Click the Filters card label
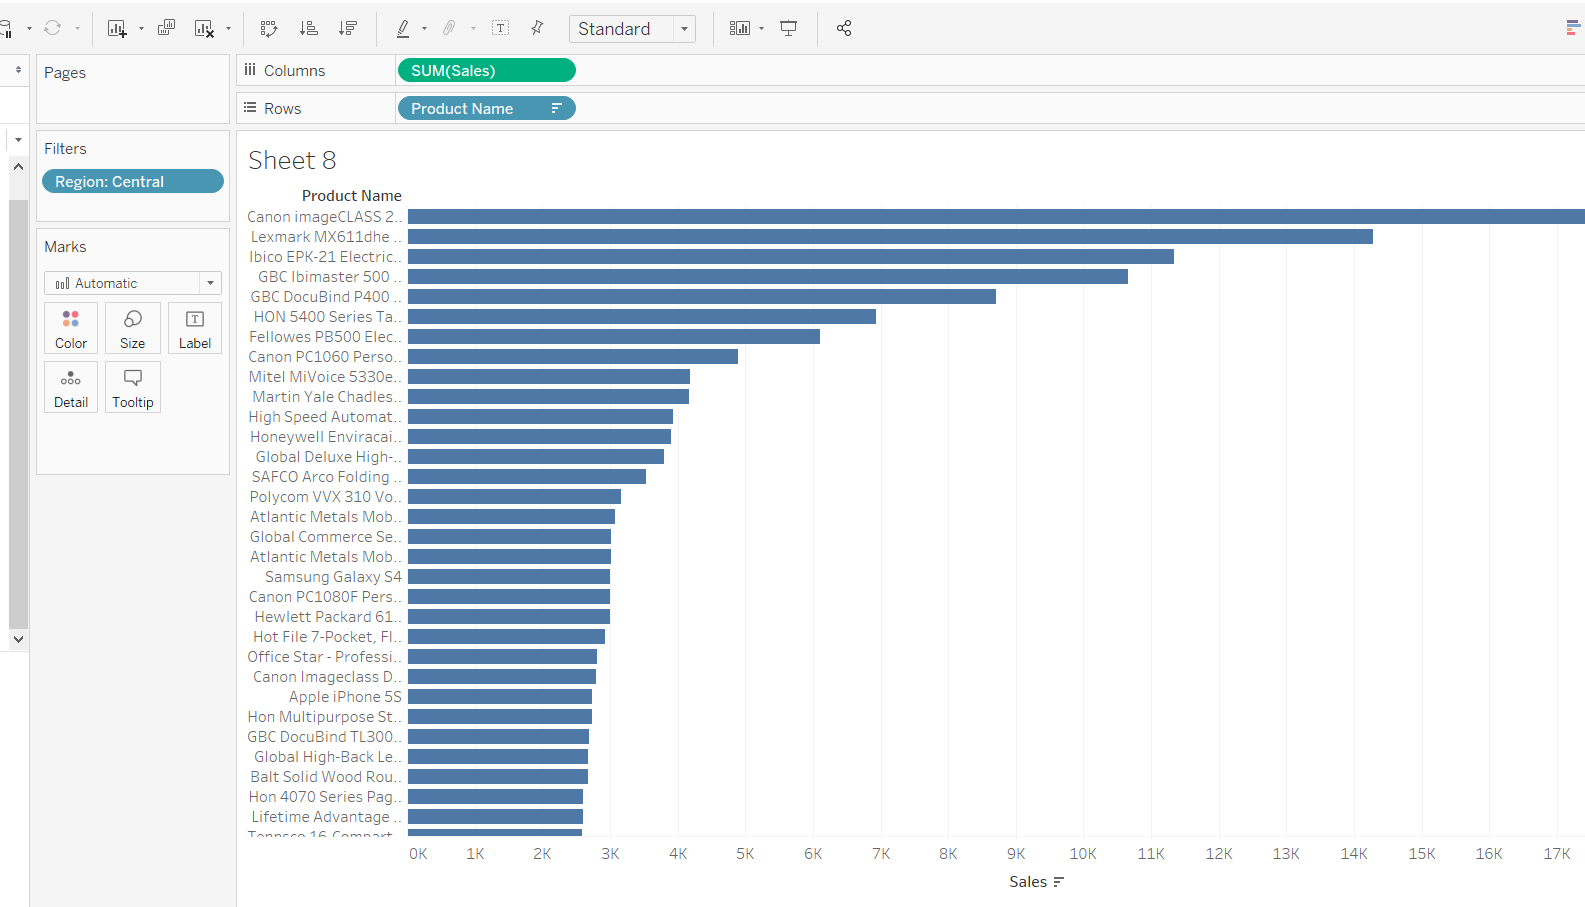 point(65,148)
